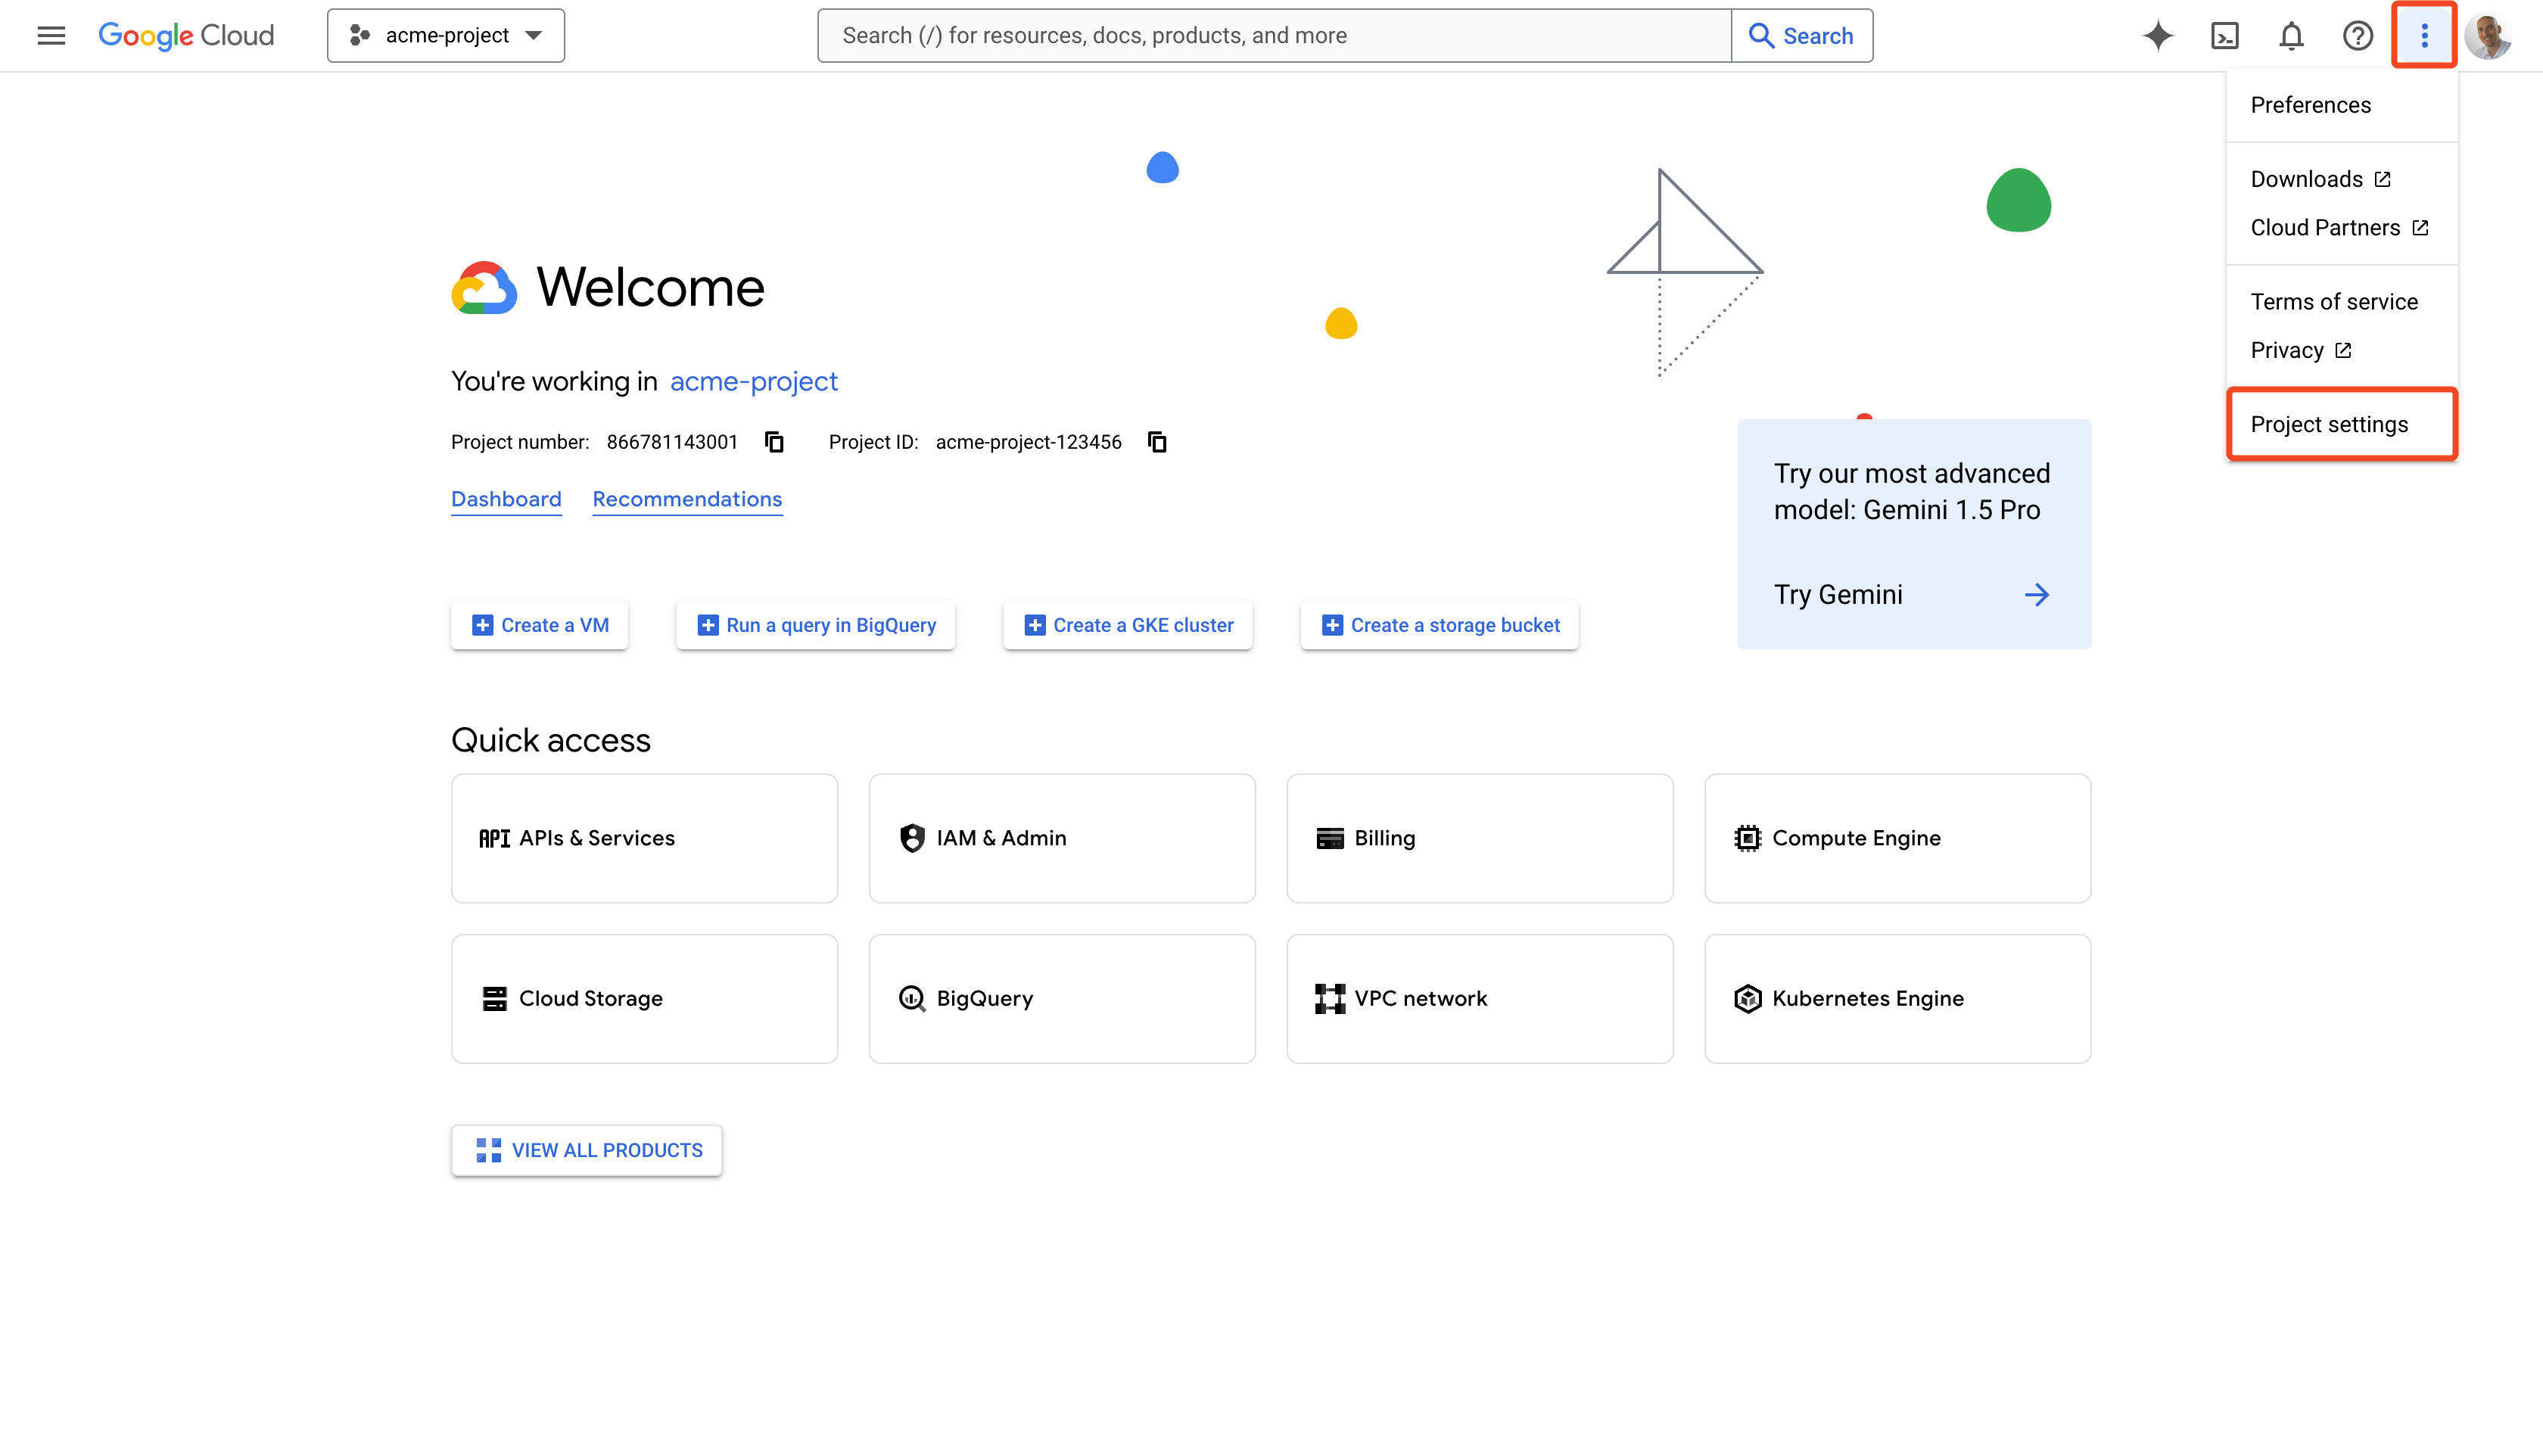Open the APIs & Services quick access card
This screenshot has height=1456, width=2543.
[x=644, y=838]
